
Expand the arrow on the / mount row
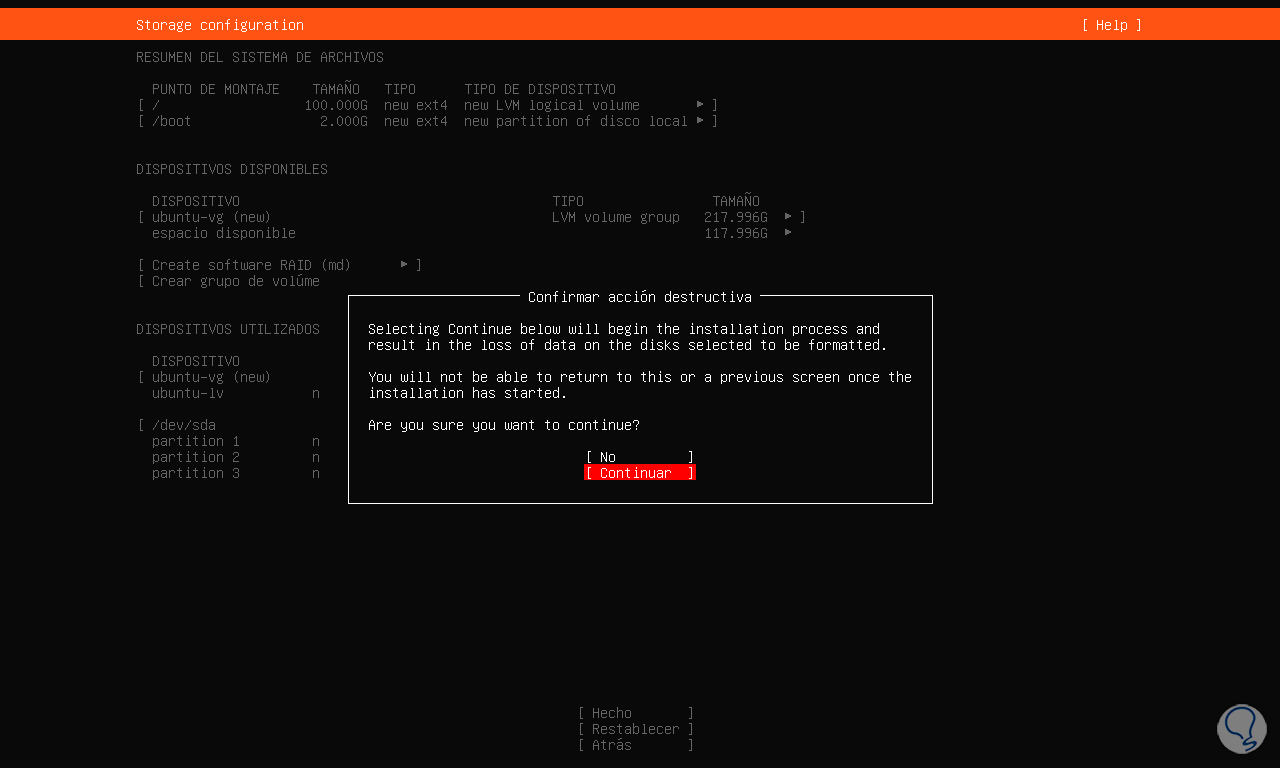coord(701,104)
